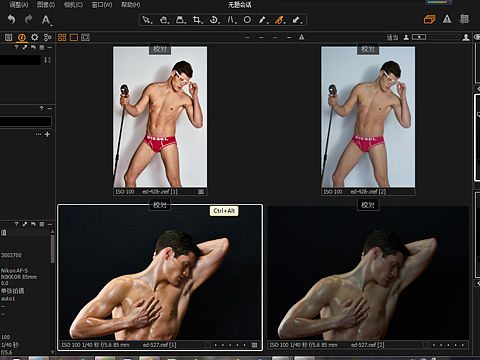Select the Crop tool

point(197,20)
